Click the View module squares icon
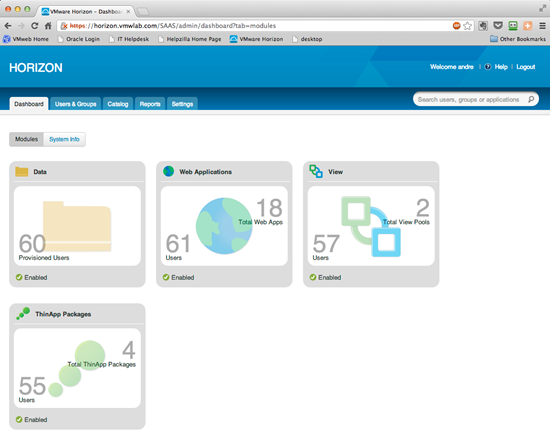 pos(316,171)
